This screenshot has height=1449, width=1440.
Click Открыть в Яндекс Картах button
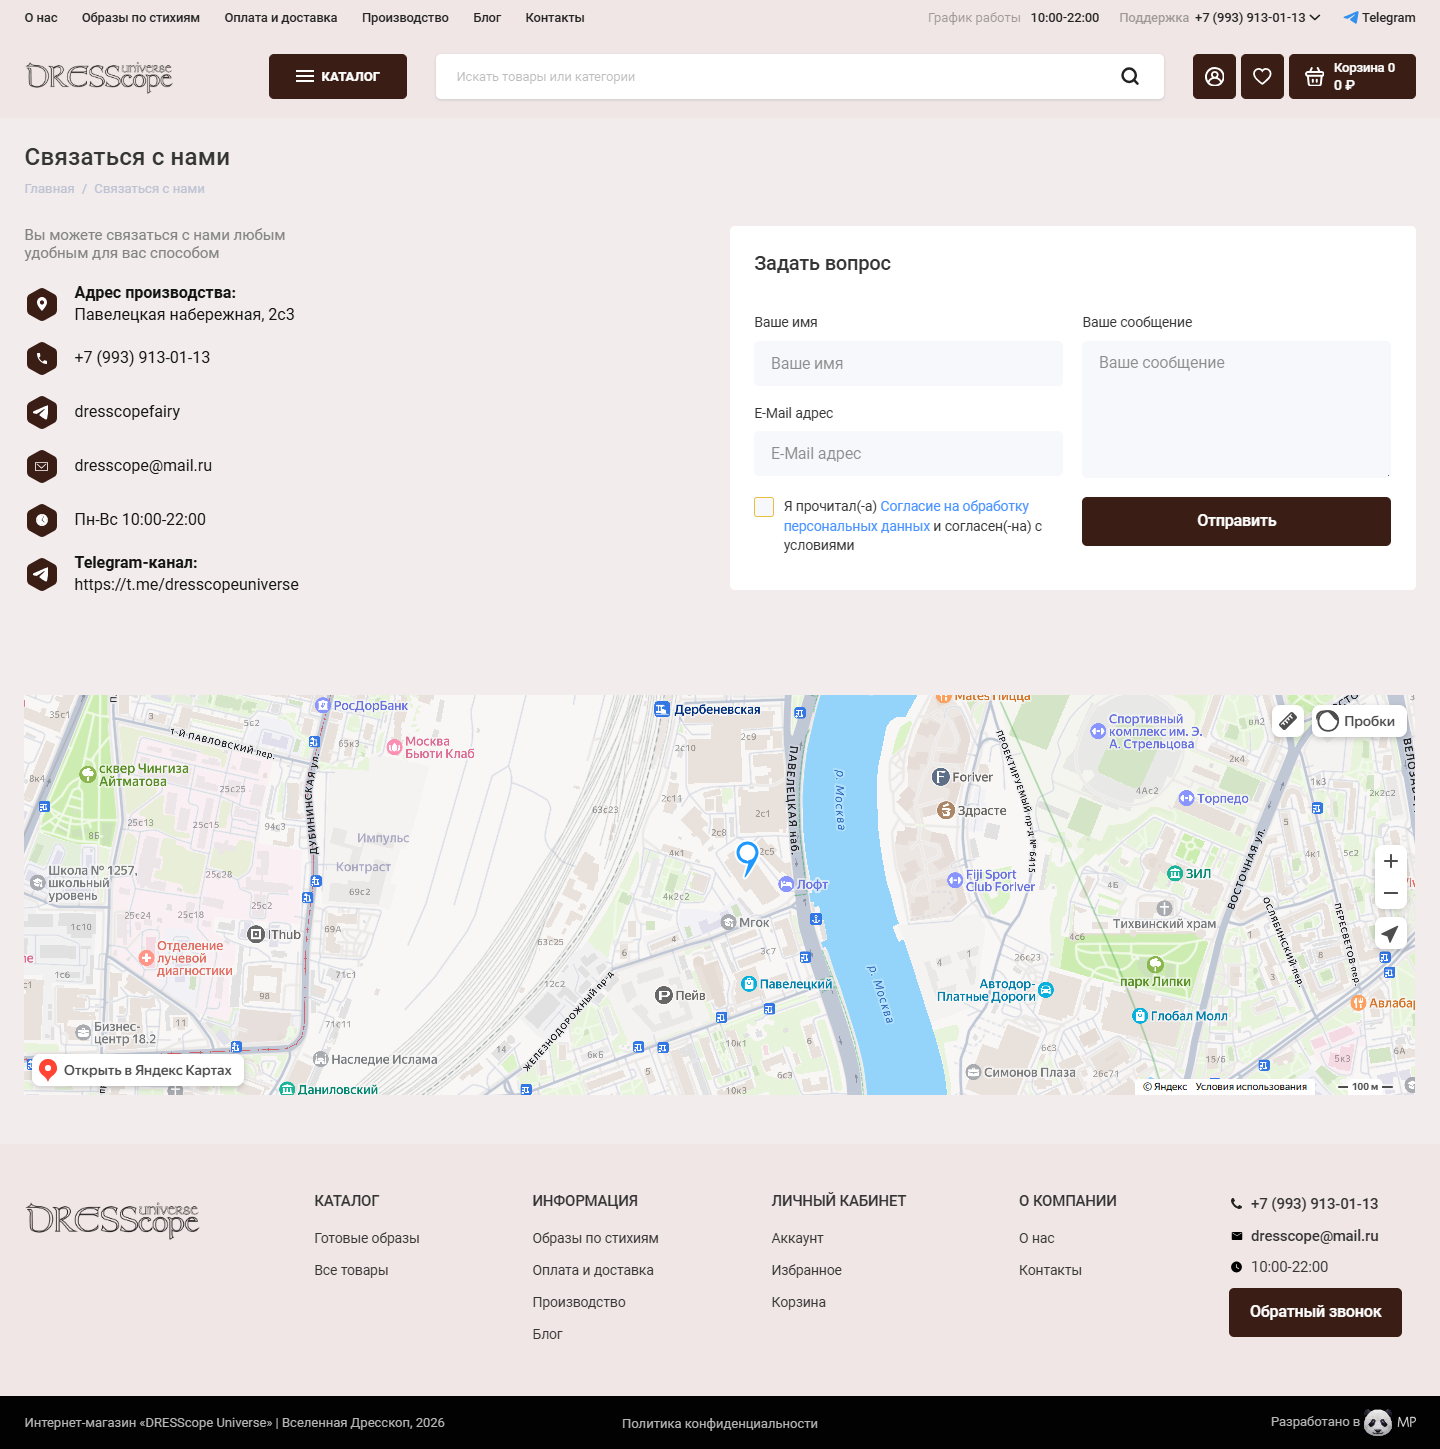[x=138, y=1070]
